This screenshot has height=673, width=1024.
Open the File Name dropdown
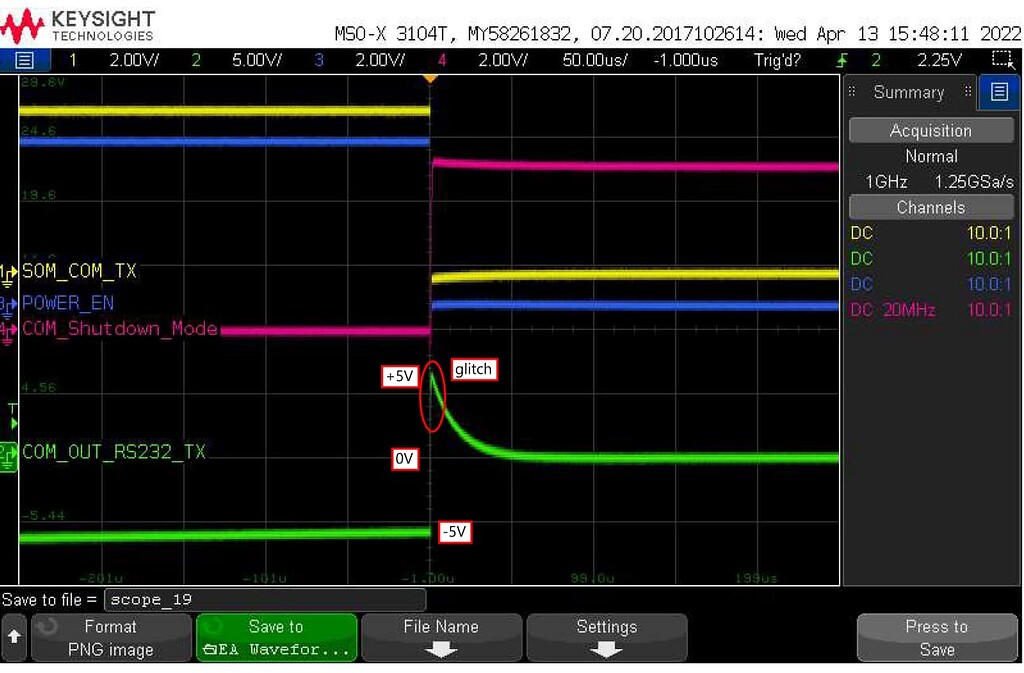(441, 637)
